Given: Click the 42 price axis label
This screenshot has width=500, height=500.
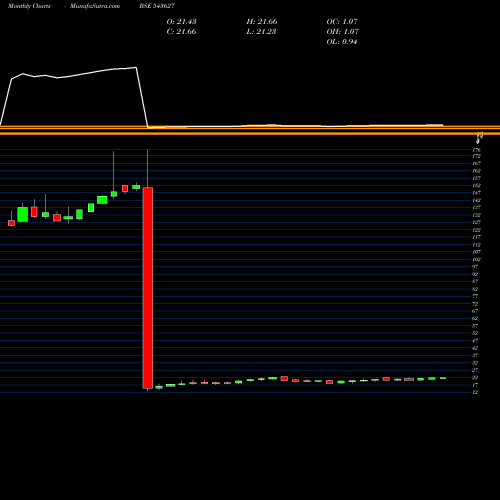Looking at the screenshot, I should [475, 348].
